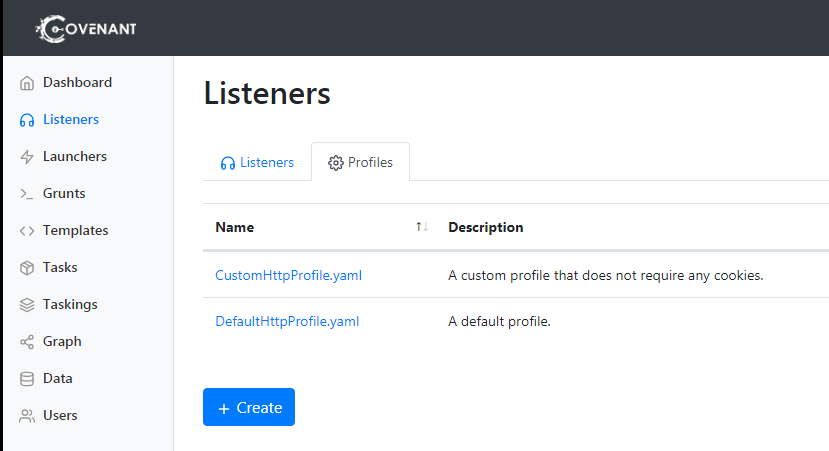The height and width of the screenshot is (451, 829).
Task: Click the gear icon on Profiles tab
Action: point(336,163)
